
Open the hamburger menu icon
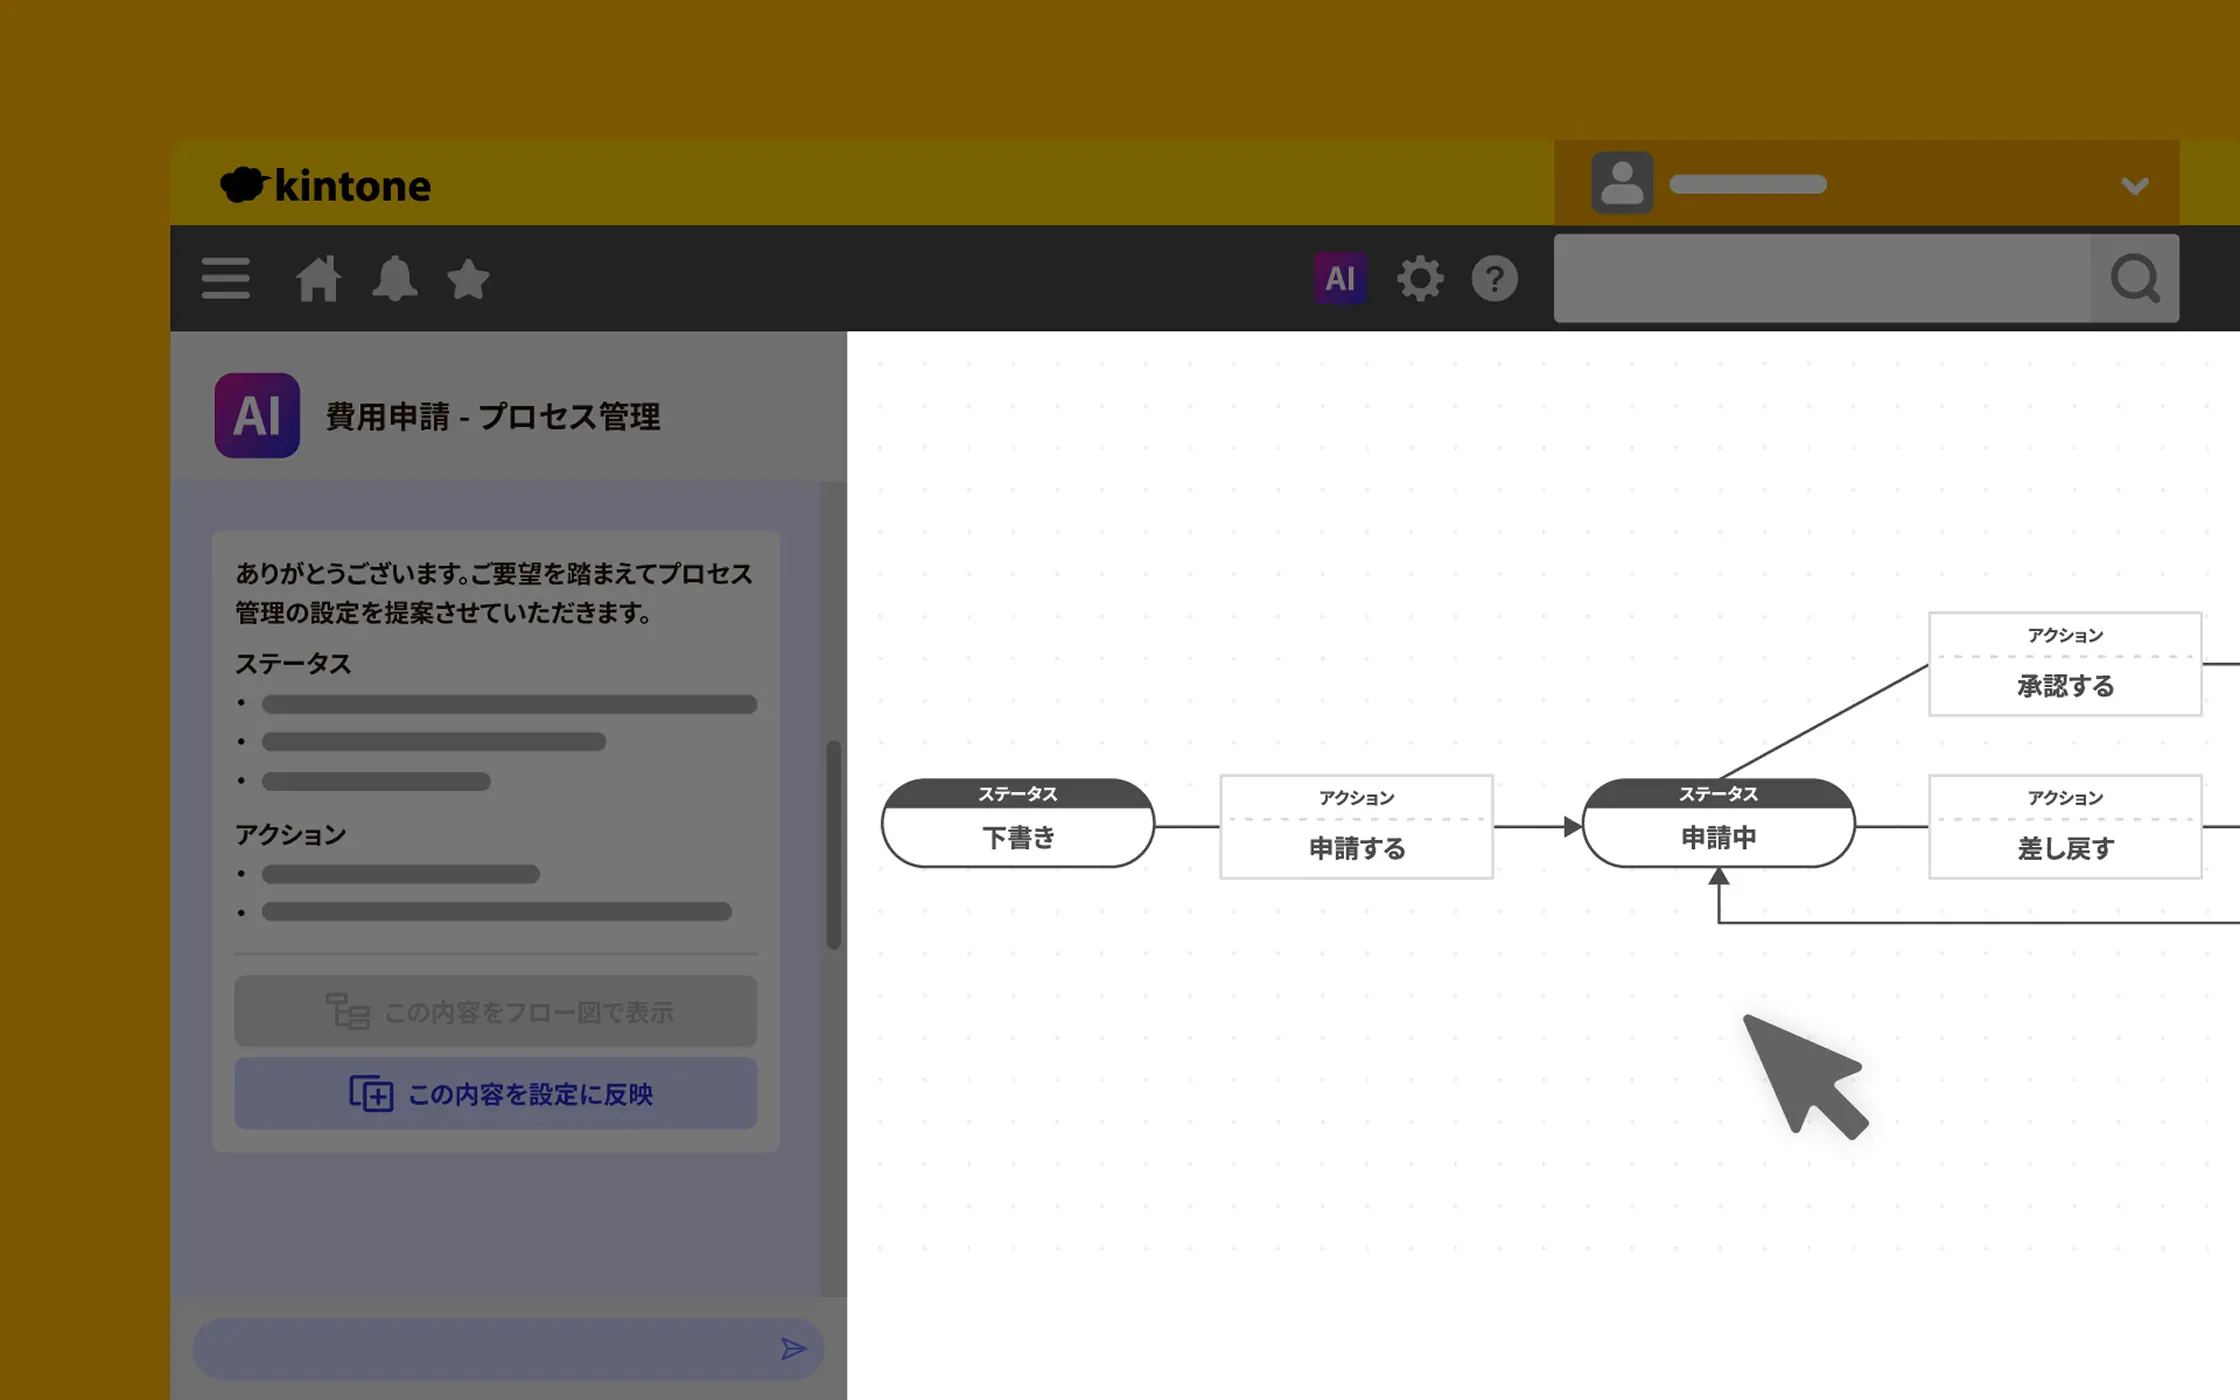225,278
